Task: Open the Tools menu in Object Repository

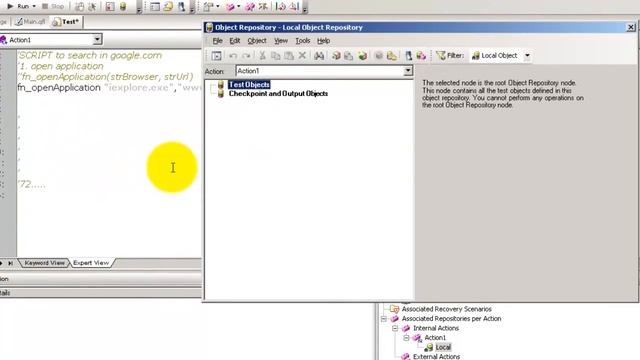Action: click(x=303, y=41)
